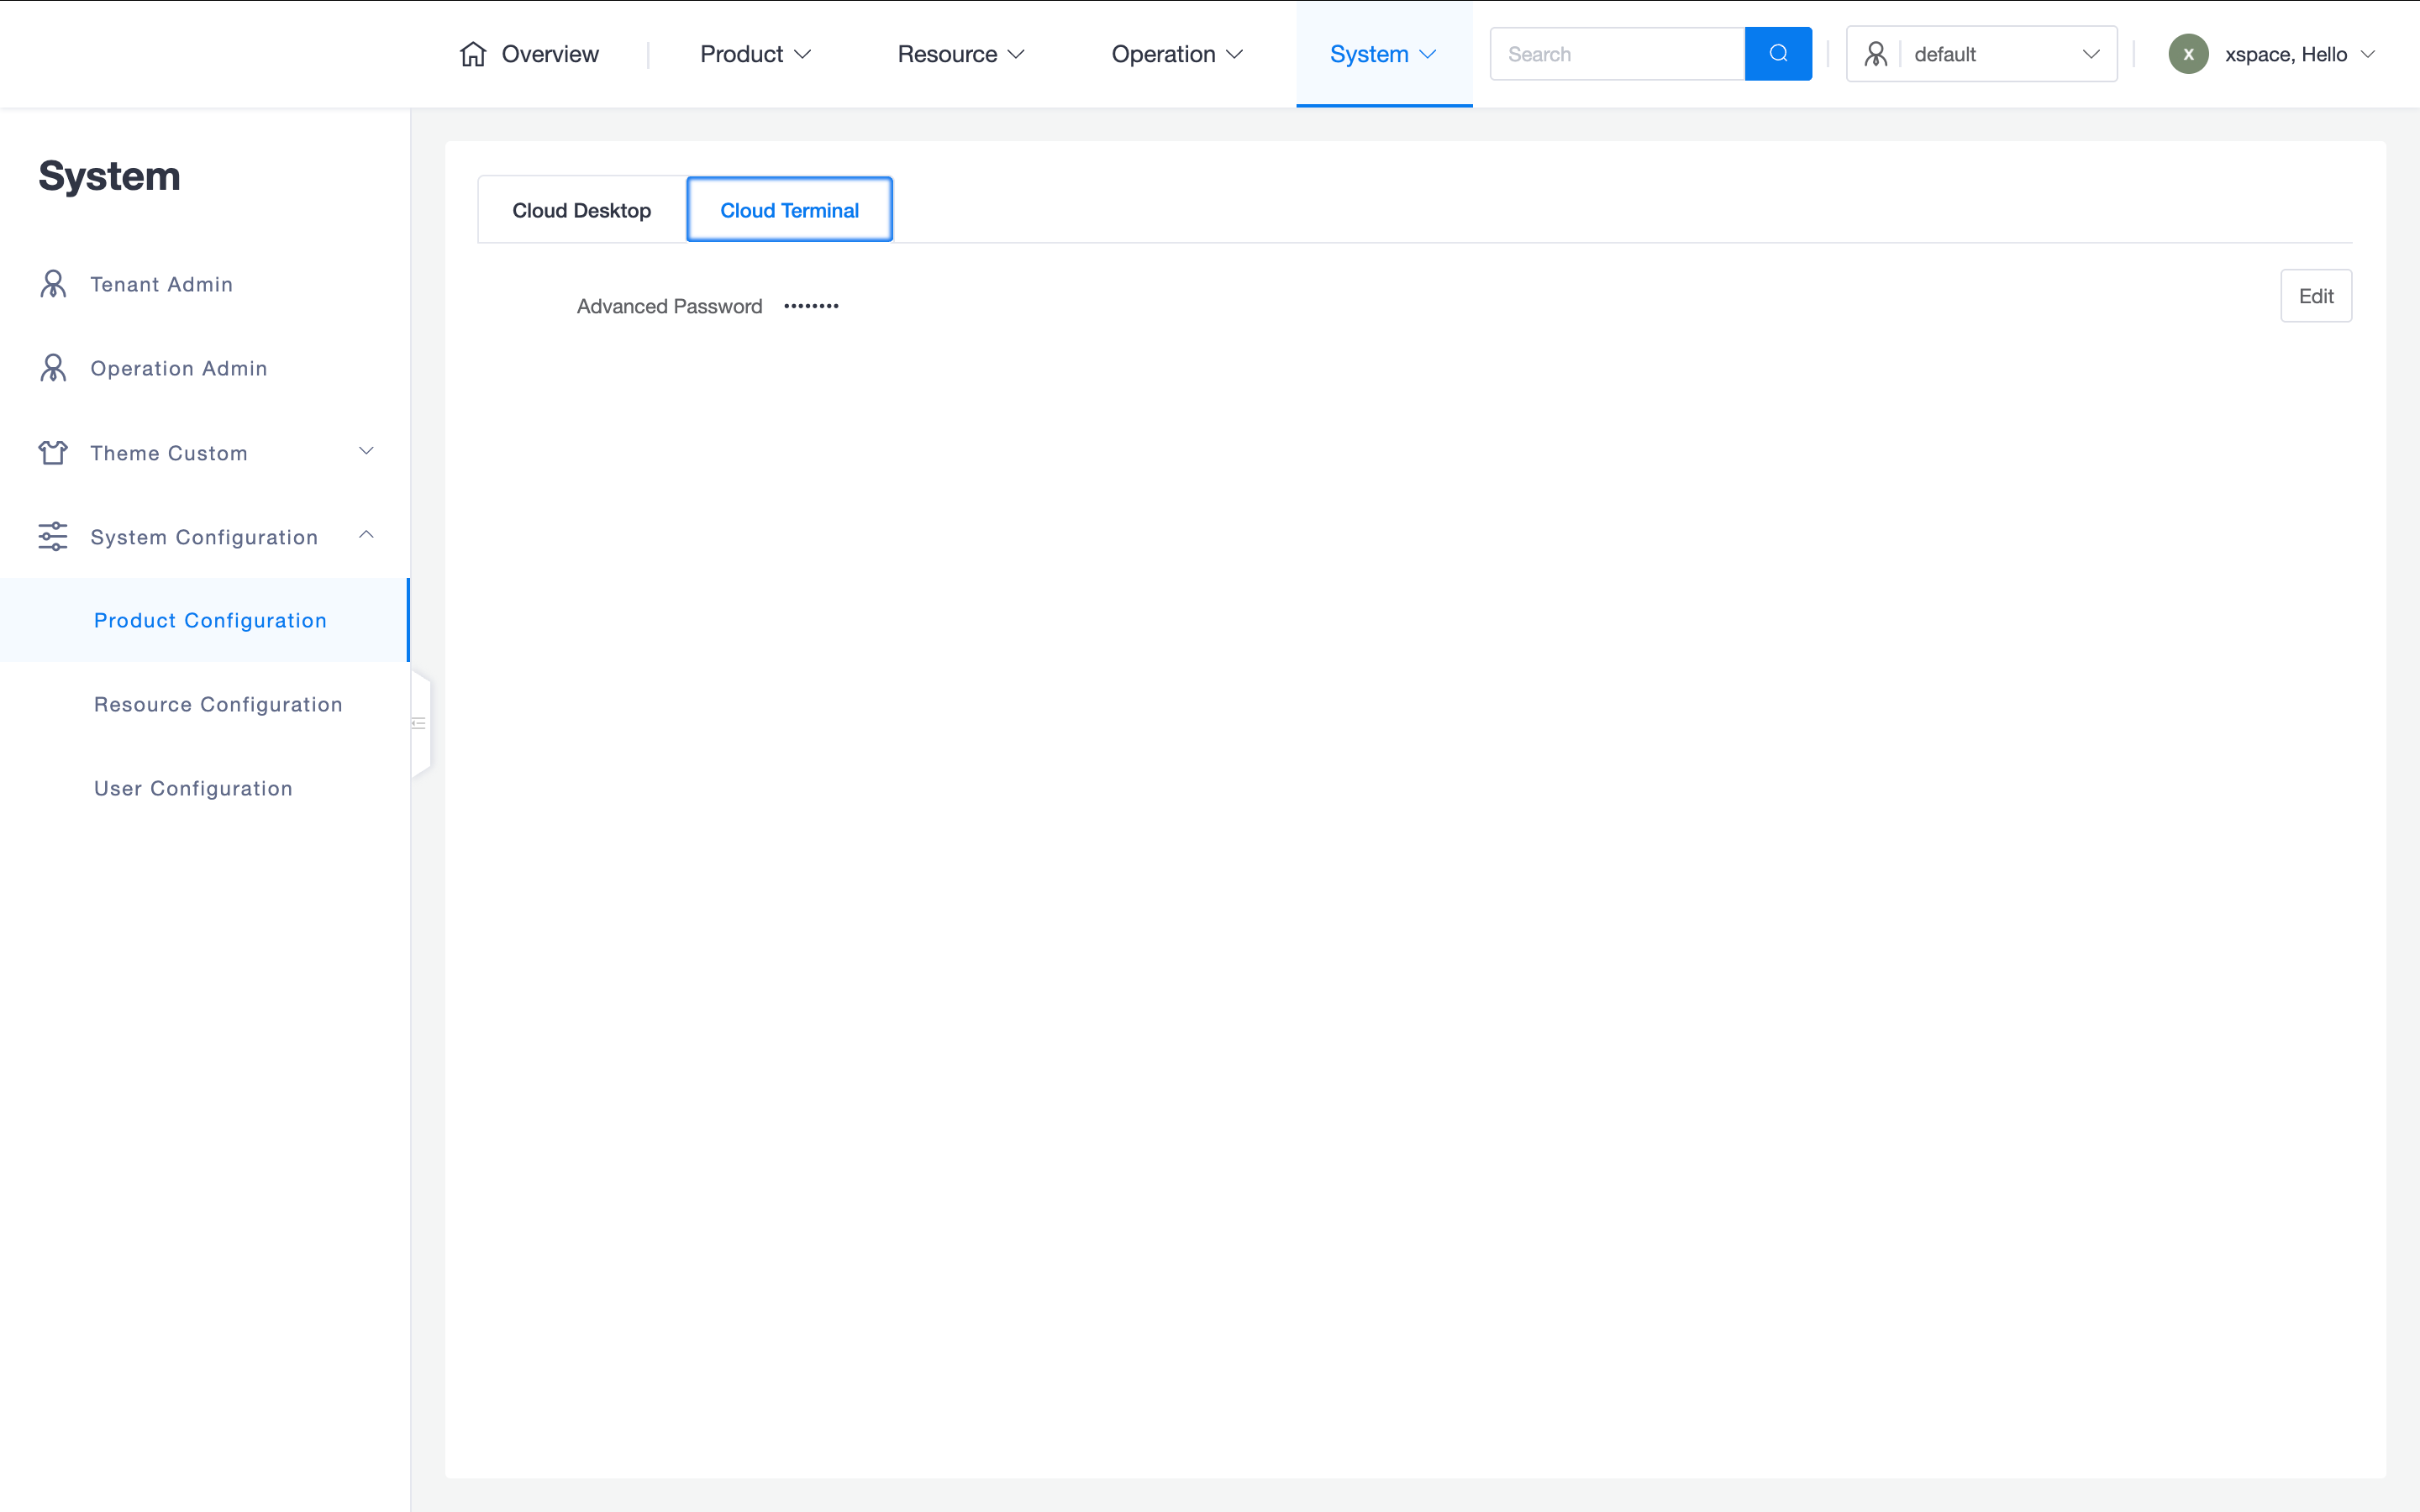Click the Operation Admin person icon

coord(53,368)
